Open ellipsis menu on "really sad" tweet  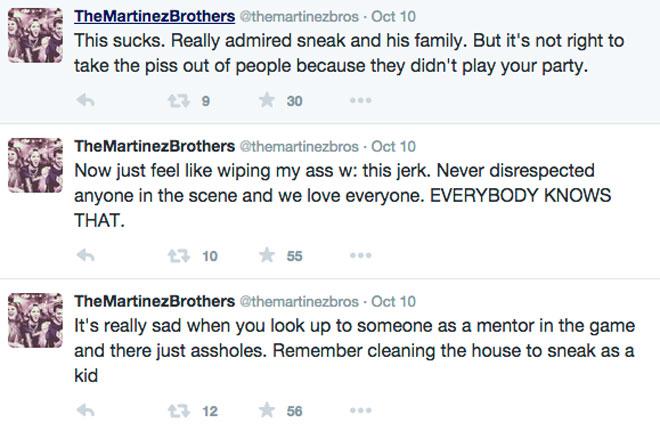[361, 411]
